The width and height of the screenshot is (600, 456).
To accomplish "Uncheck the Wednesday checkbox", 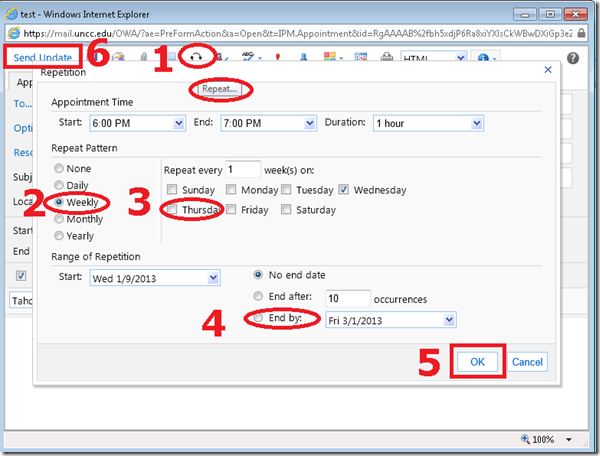I will pyautogui.click(x=344, y=190).
